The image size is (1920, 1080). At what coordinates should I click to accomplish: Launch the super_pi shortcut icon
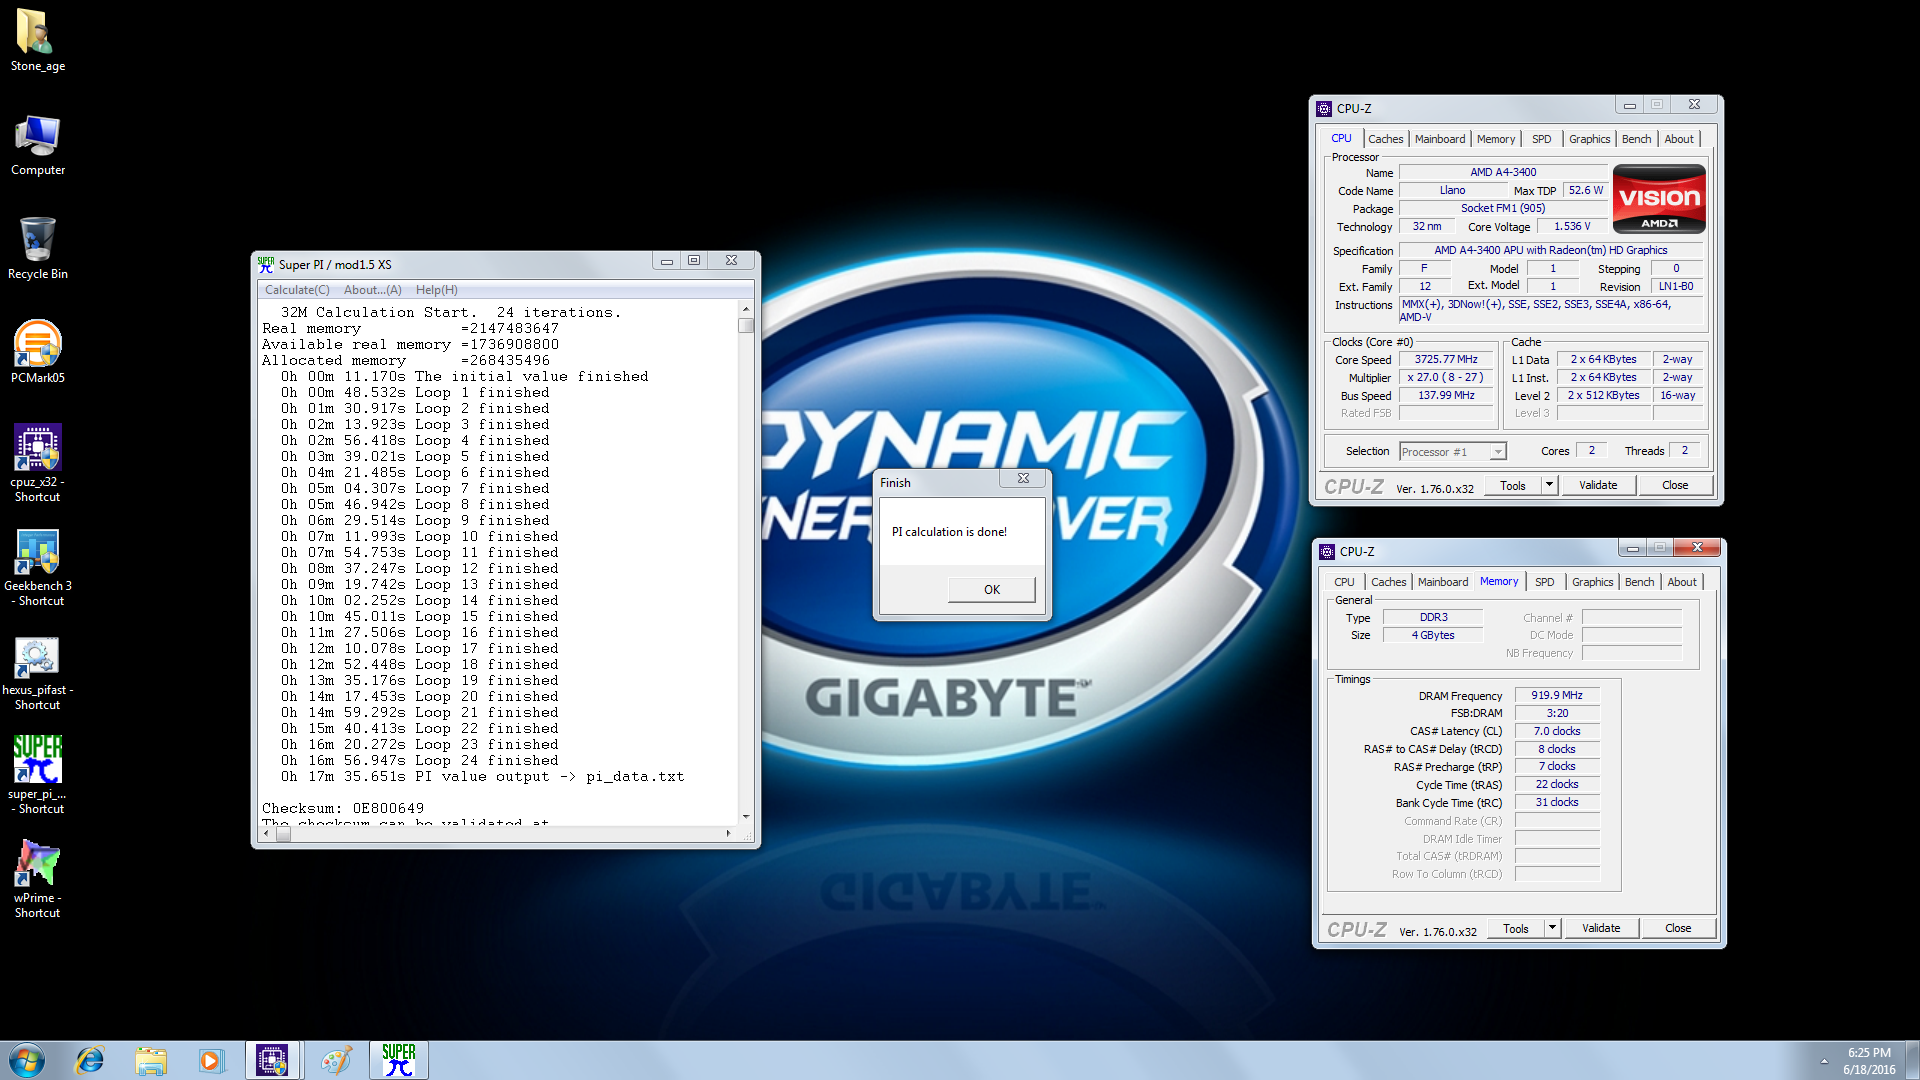click(x=37, y=775)
